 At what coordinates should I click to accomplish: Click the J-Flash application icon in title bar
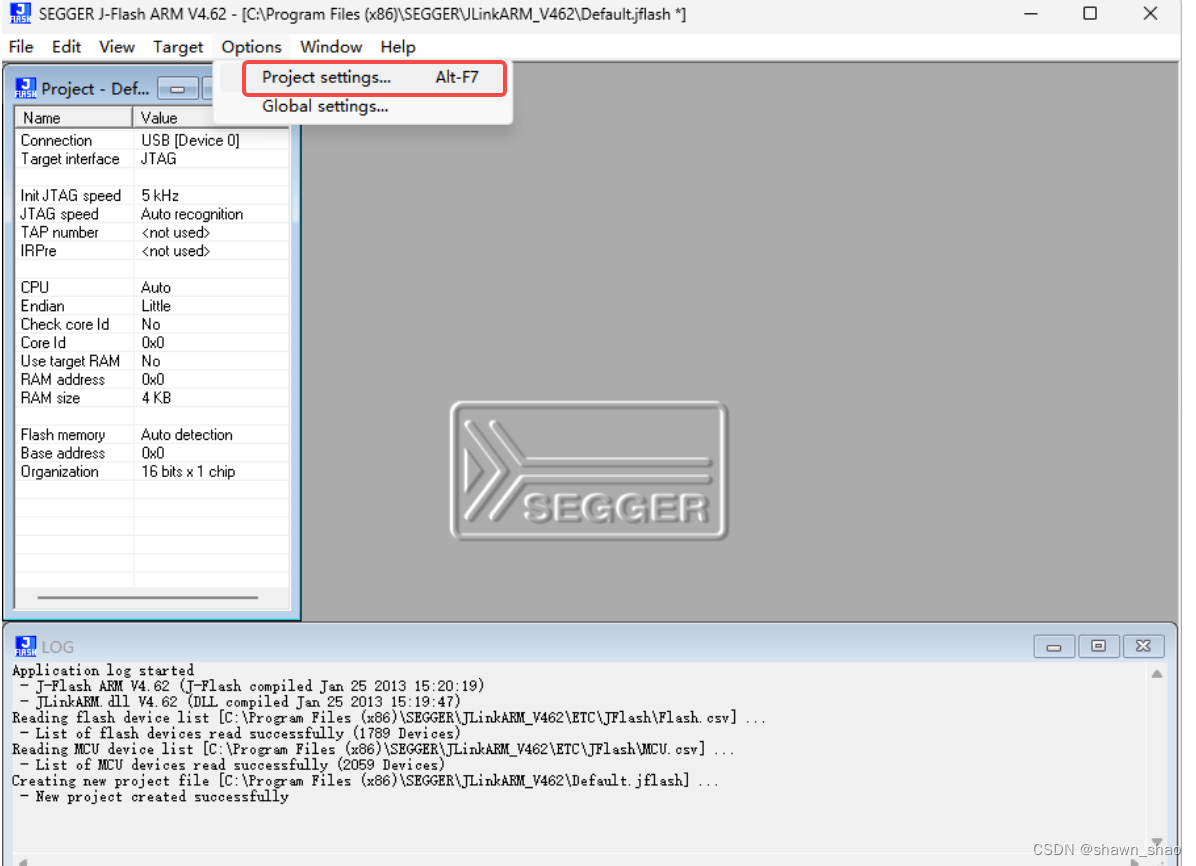[x=20, y=13]
